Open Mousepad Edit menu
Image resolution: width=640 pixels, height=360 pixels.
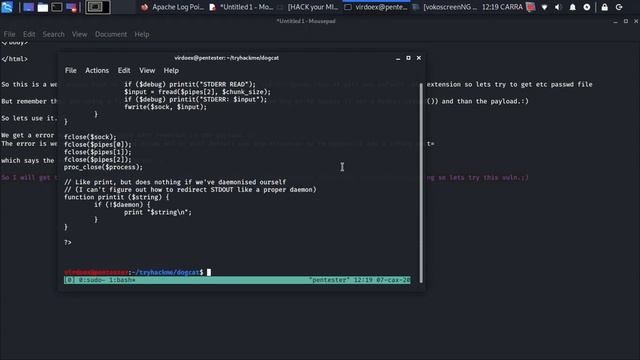click(x=29, y=34)
